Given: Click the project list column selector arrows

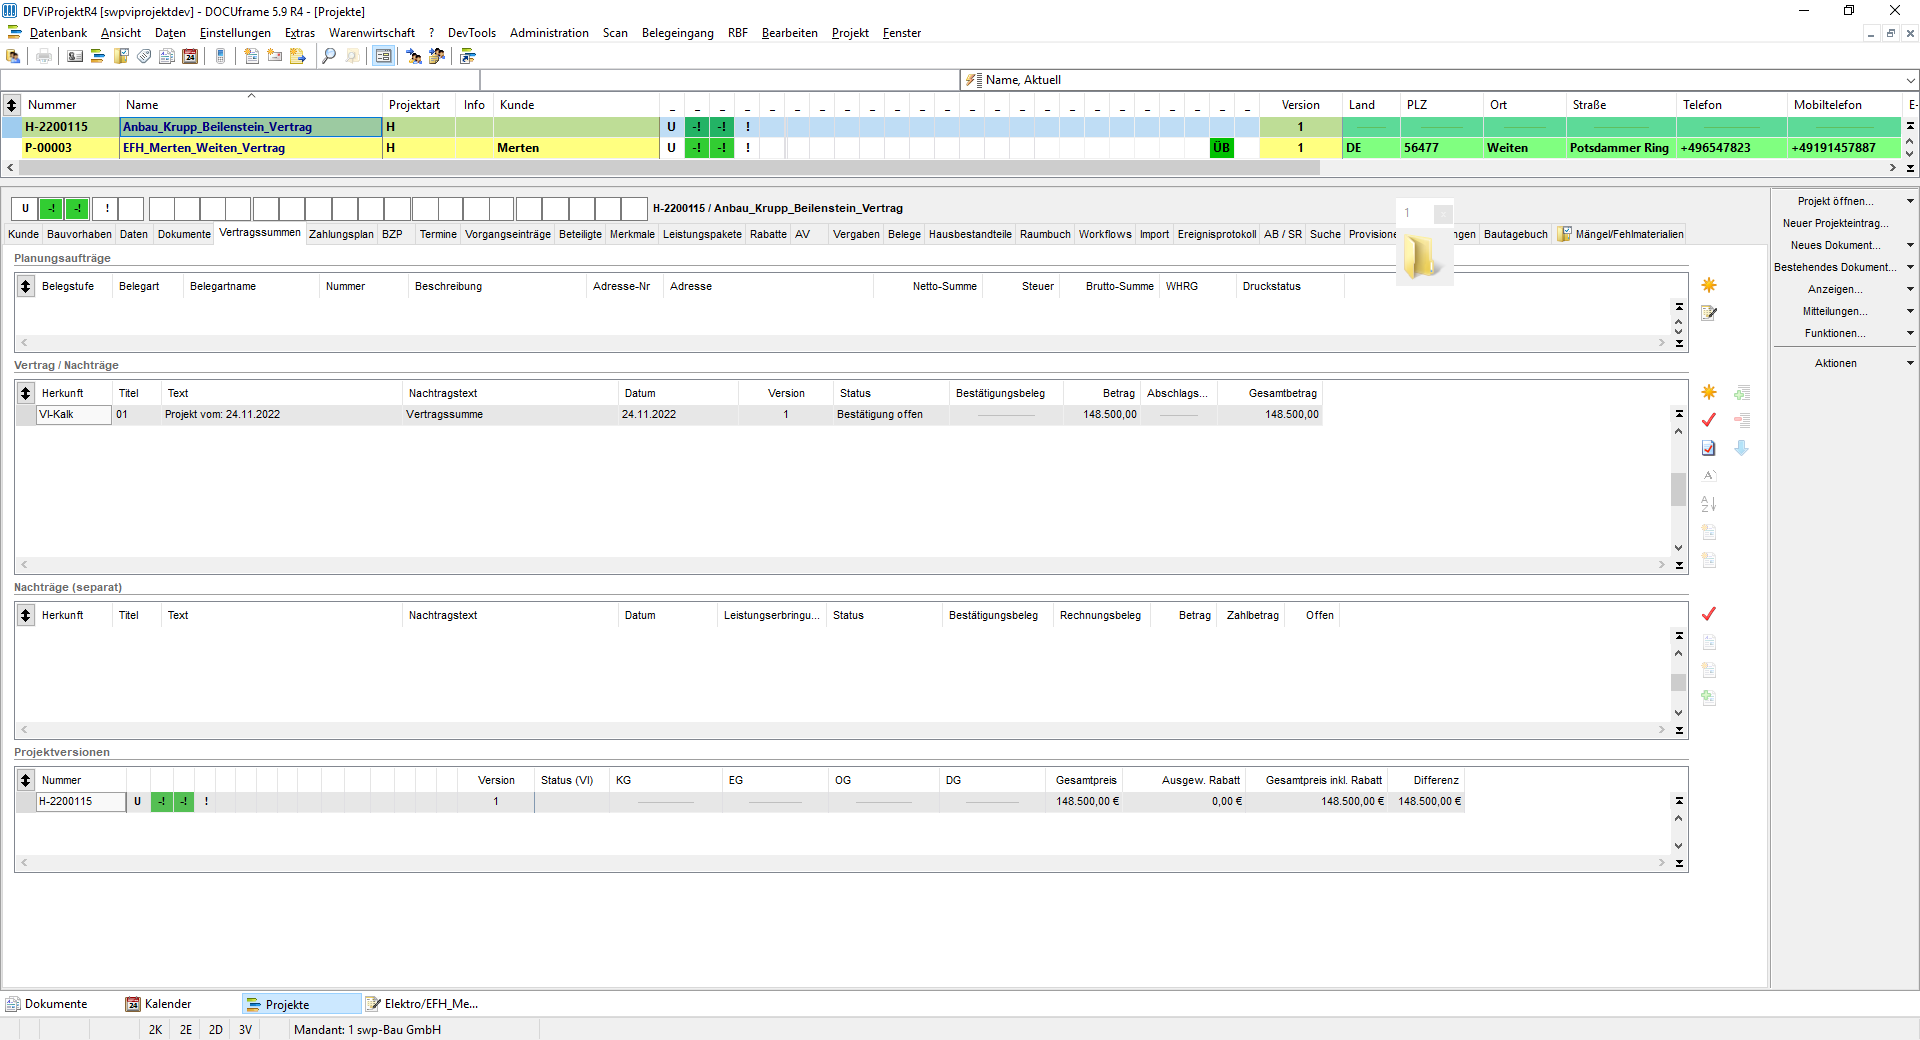Looking at the screenshot, I should click(12, 104).
